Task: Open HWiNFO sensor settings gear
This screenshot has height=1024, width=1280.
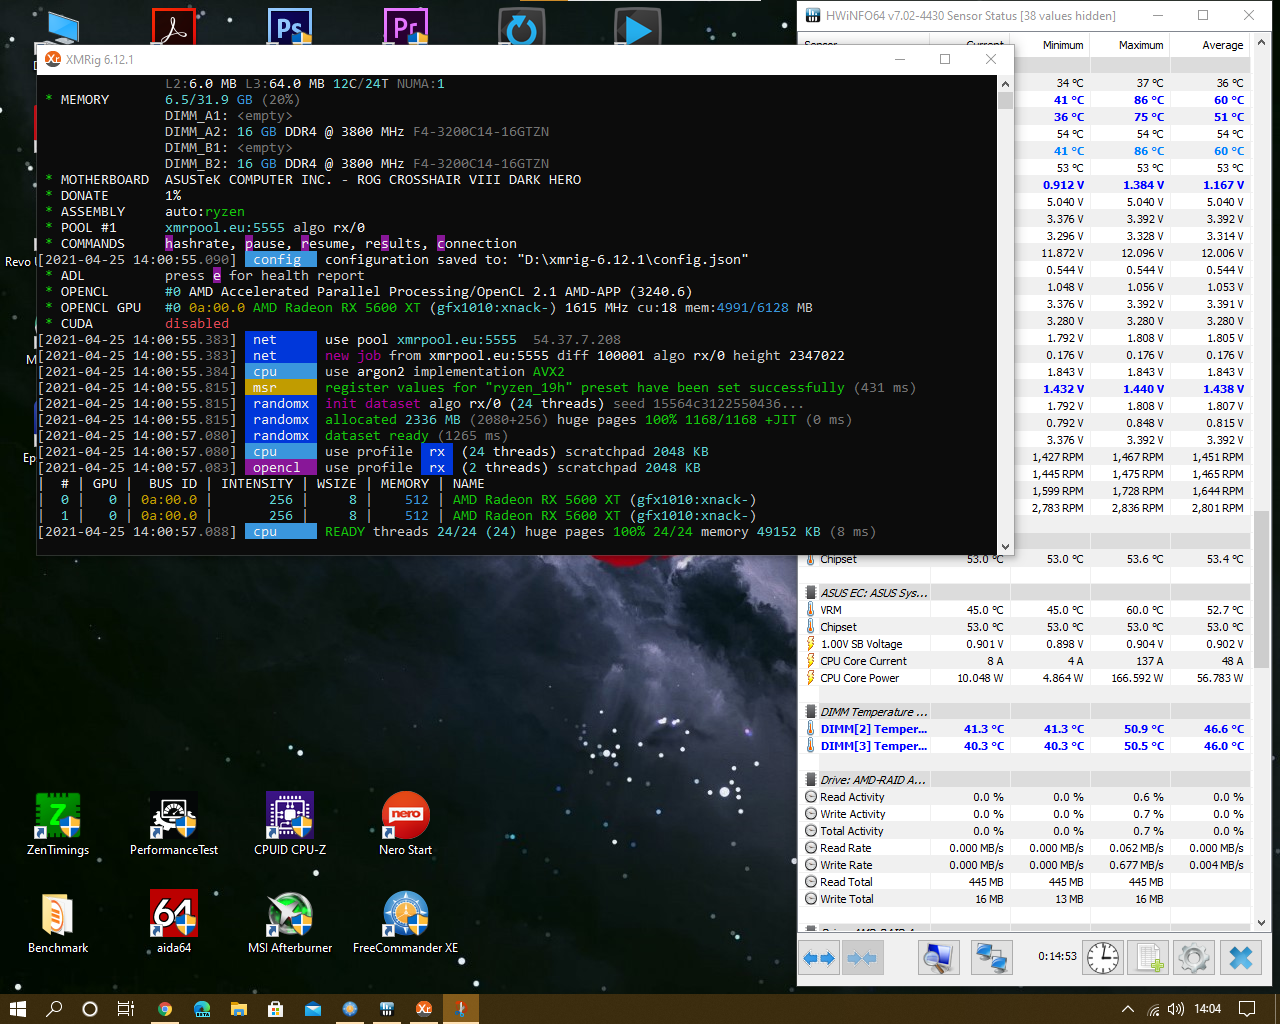Action: point(1194,958)
